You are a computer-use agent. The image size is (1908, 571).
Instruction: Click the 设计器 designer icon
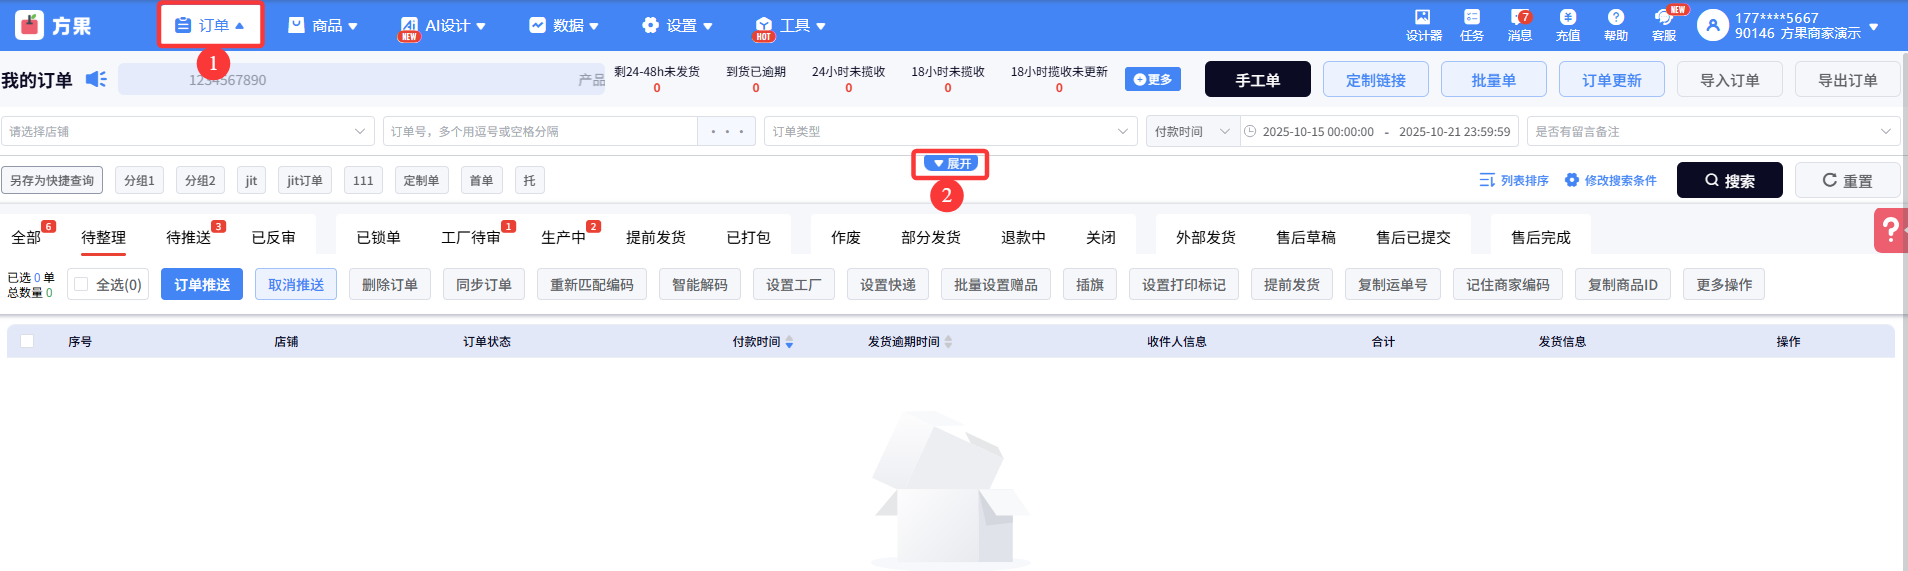[x=1423, y=18]
